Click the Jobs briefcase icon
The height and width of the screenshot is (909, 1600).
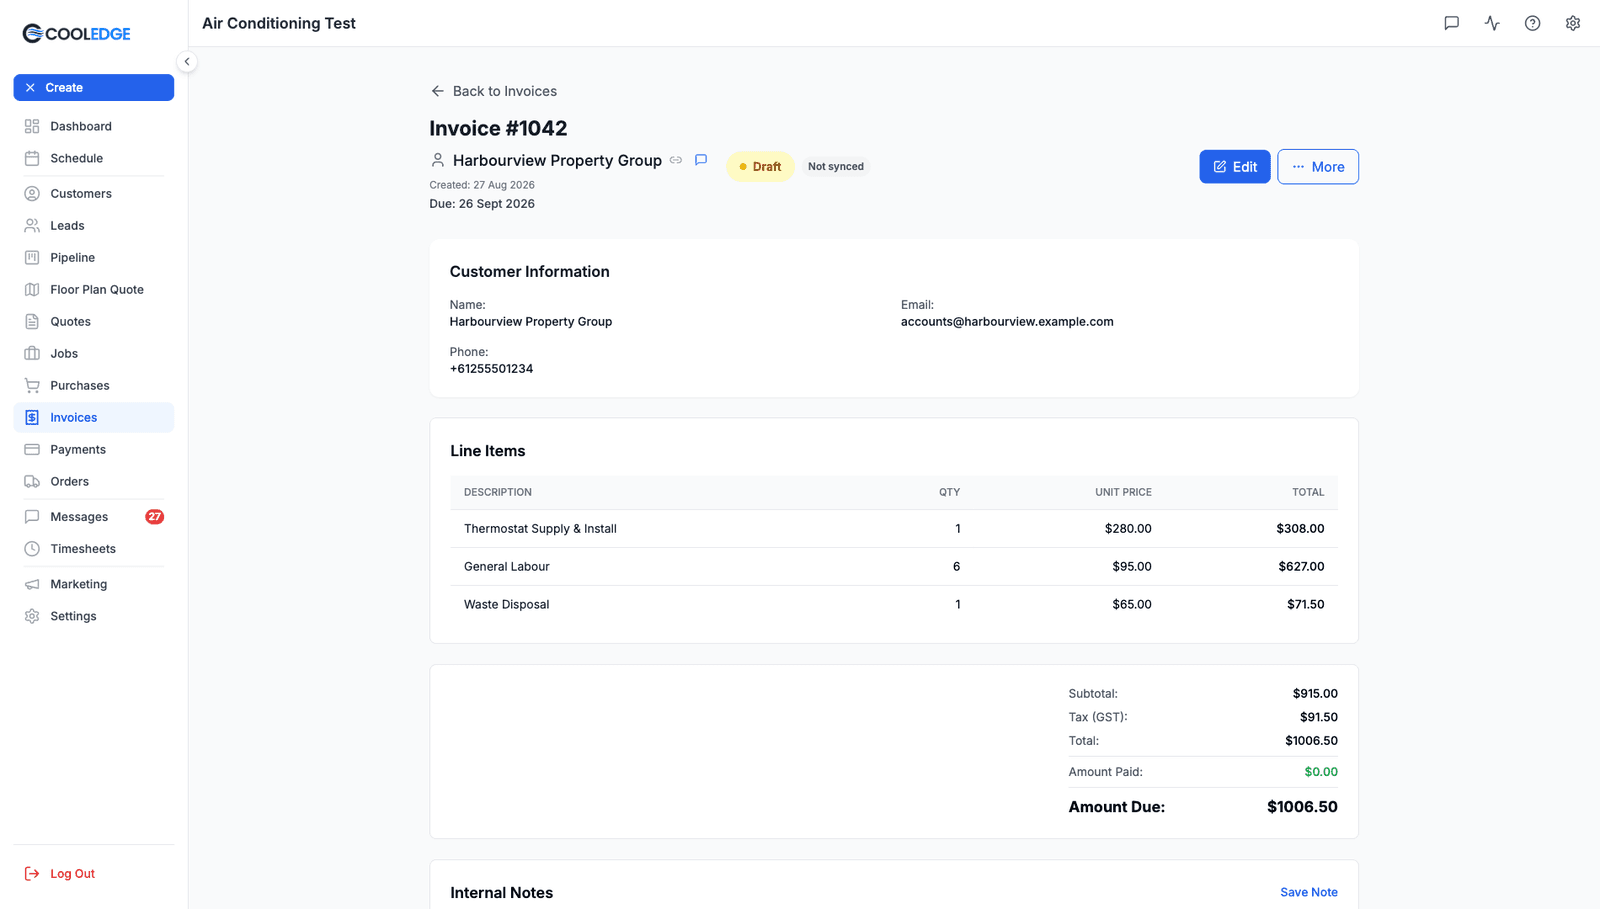tap(32, 354)
